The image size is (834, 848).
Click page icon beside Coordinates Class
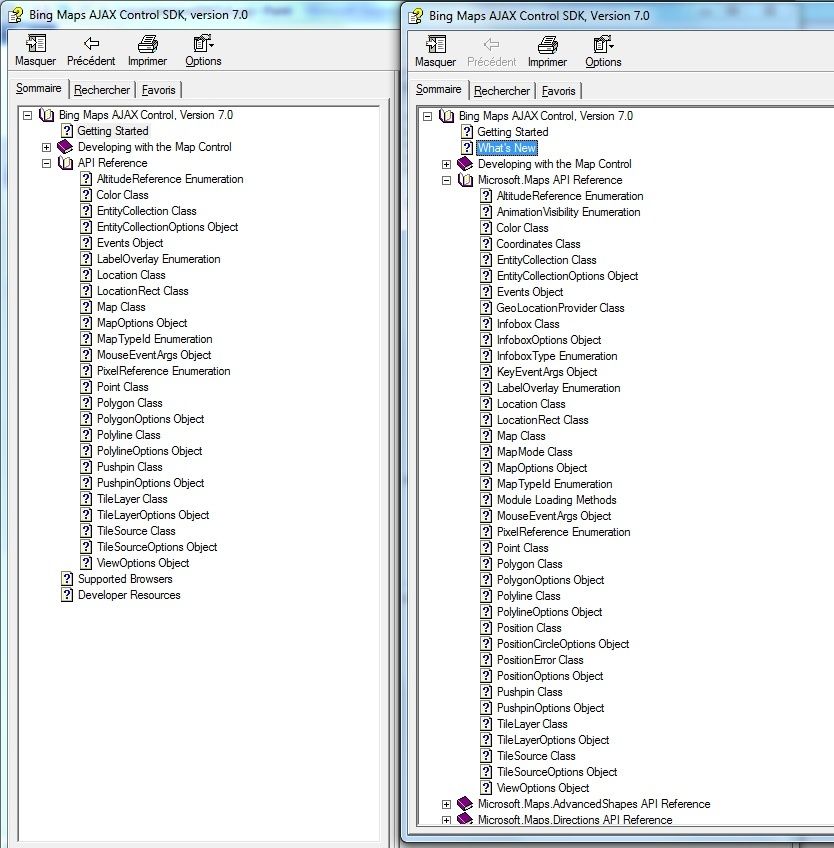(486, 244)
